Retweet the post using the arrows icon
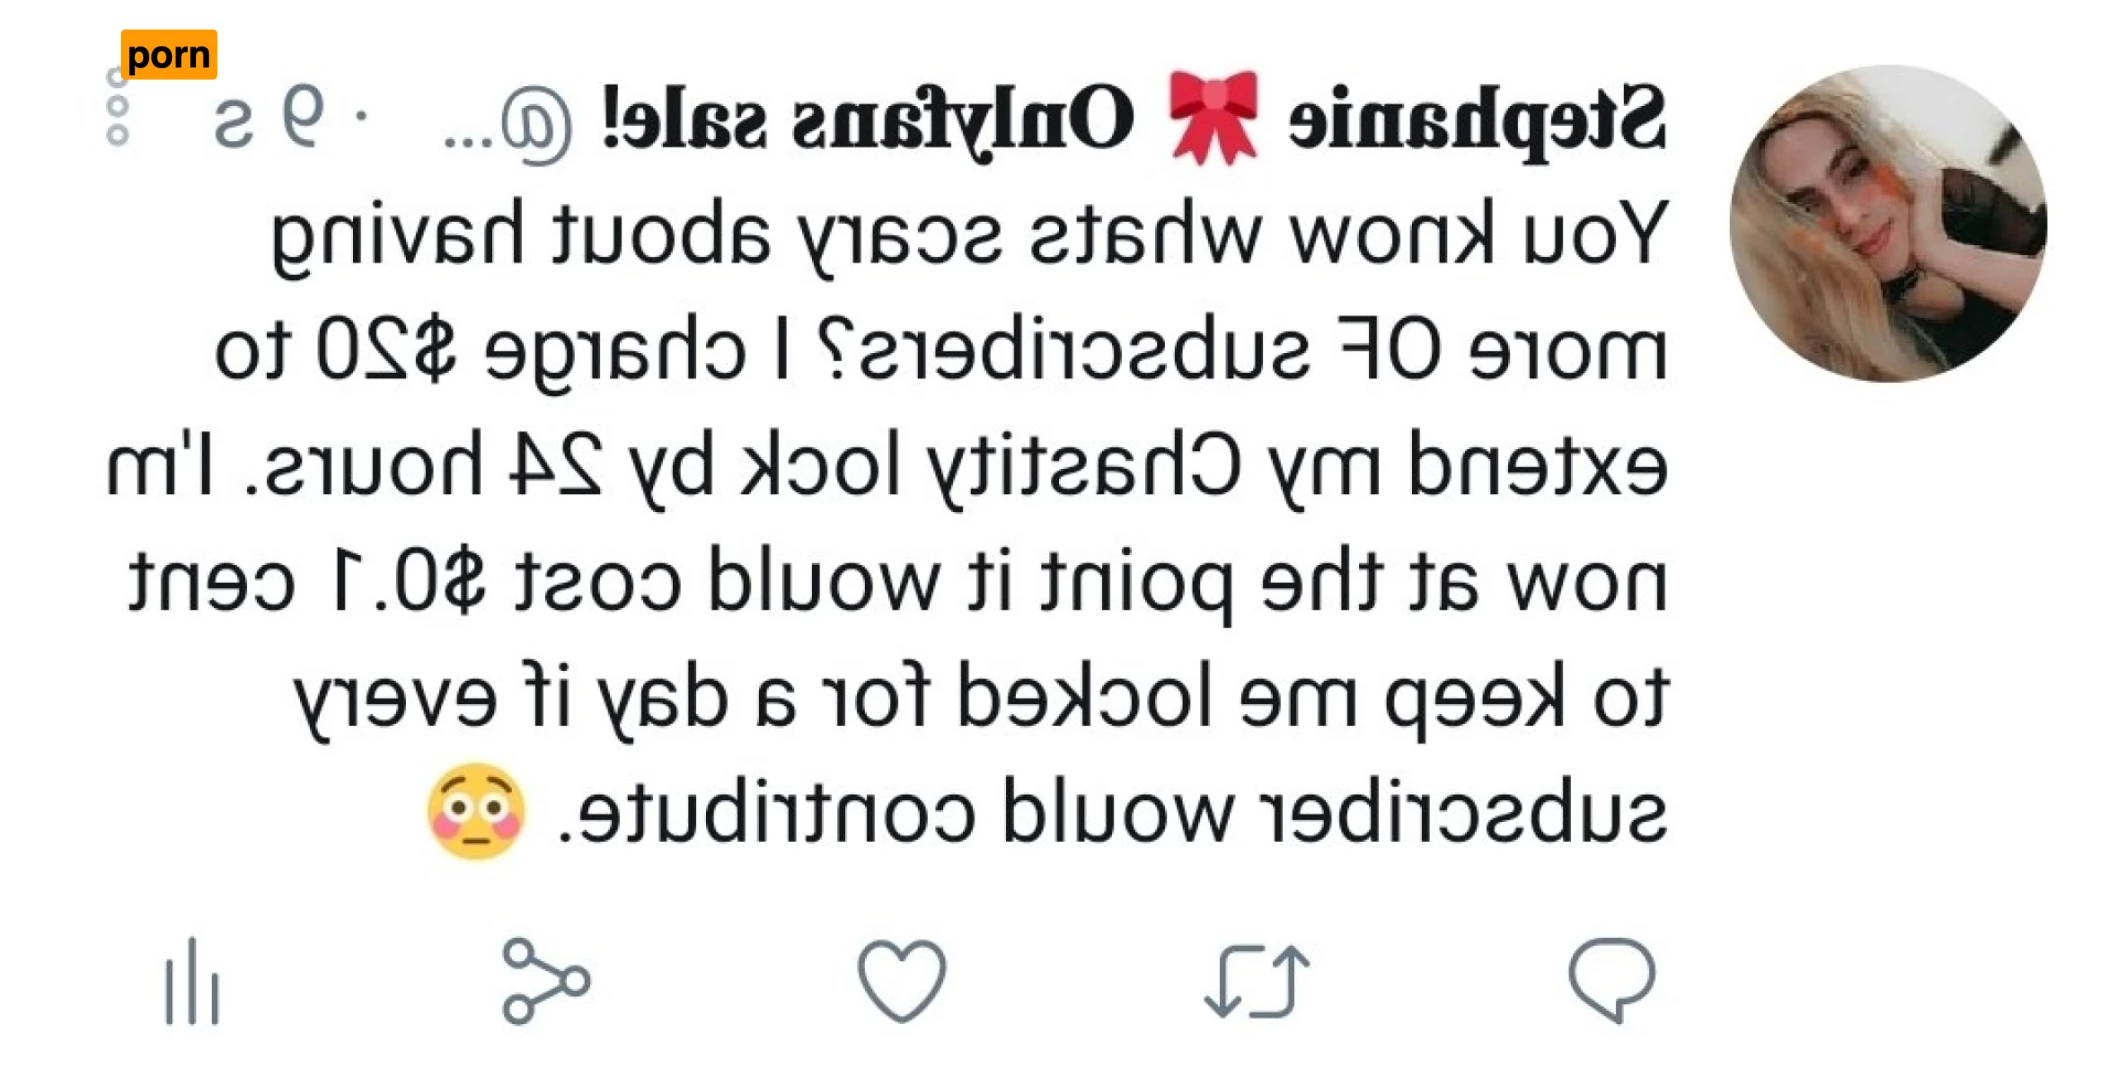Viewport: 2118px width, 1077px height. [x=1257, y=981]
